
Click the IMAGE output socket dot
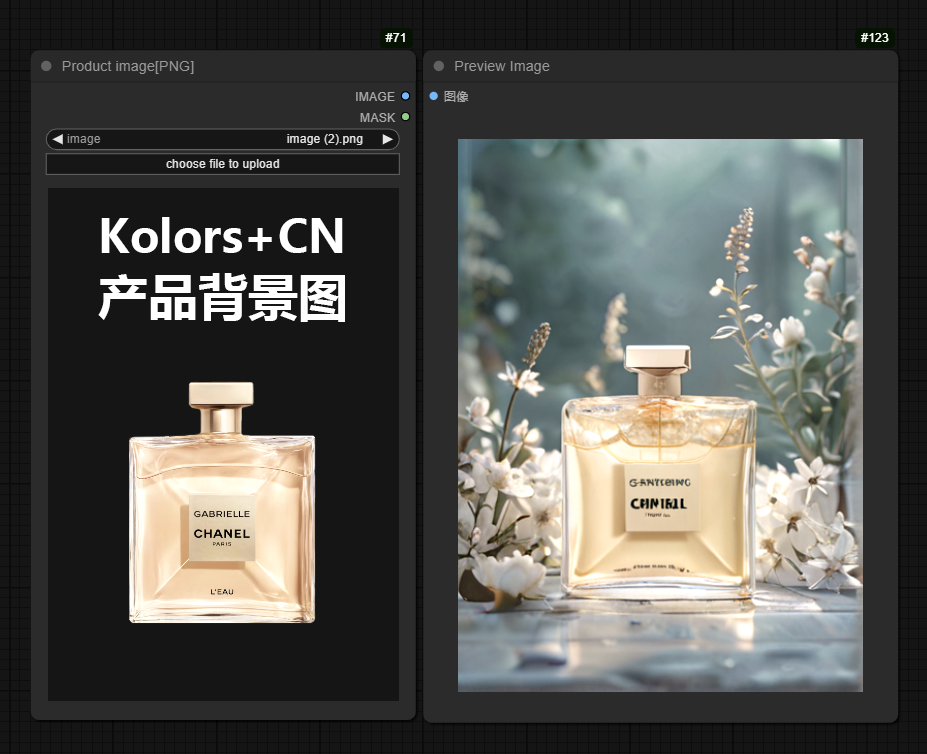(x=406, y=96)
